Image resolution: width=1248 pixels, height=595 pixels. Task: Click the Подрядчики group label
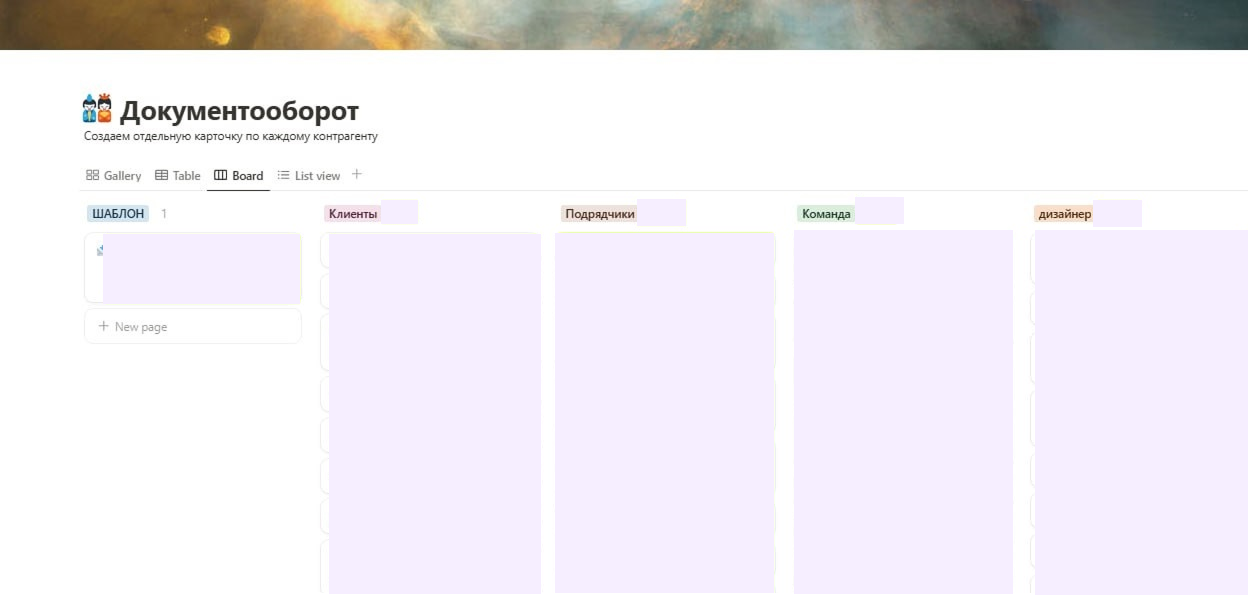click(600, 214)
